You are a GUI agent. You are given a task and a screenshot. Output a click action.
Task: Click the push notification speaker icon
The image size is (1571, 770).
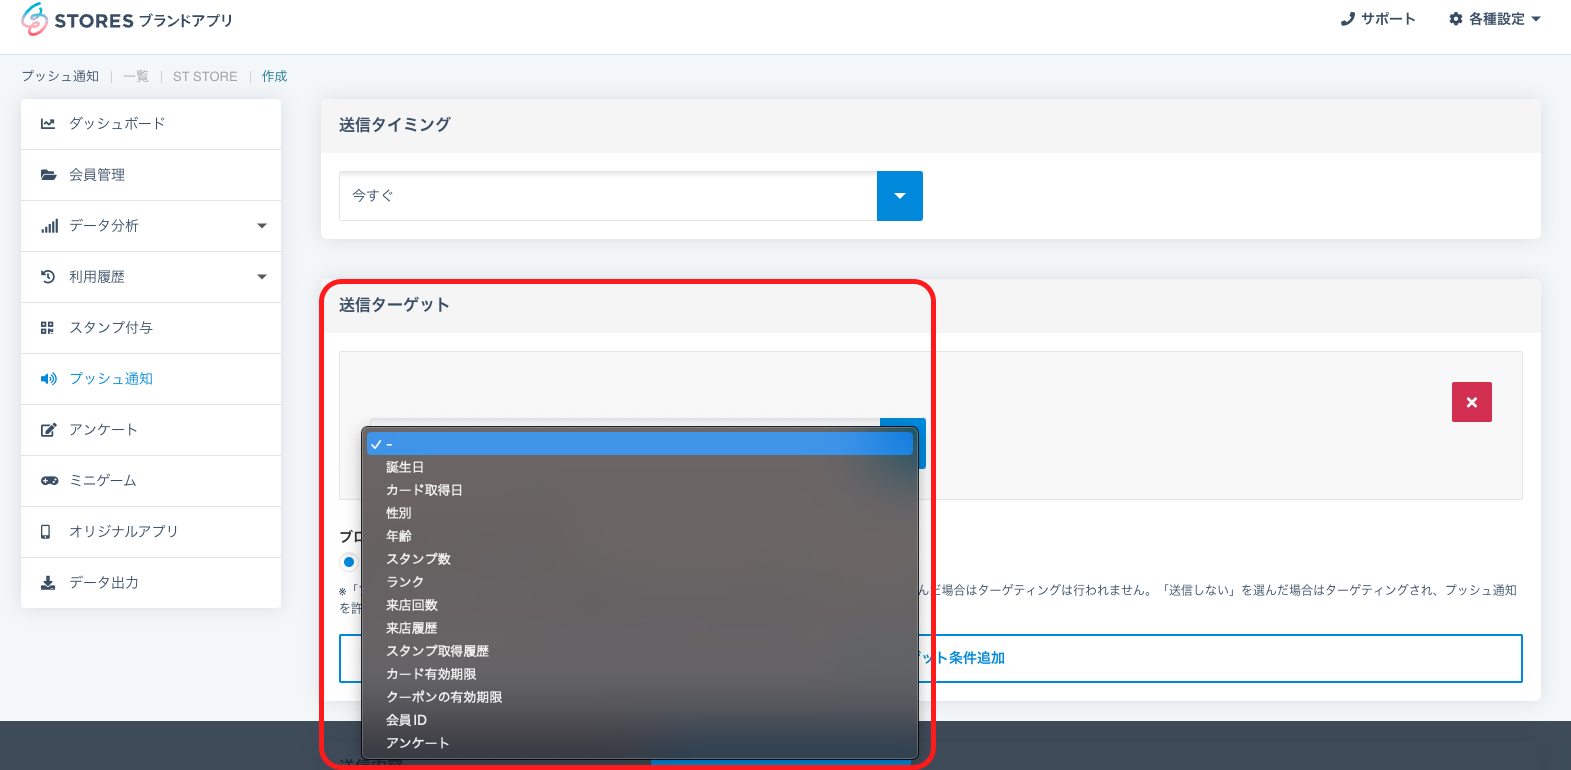pyautogui.click(x=48, y=379)
